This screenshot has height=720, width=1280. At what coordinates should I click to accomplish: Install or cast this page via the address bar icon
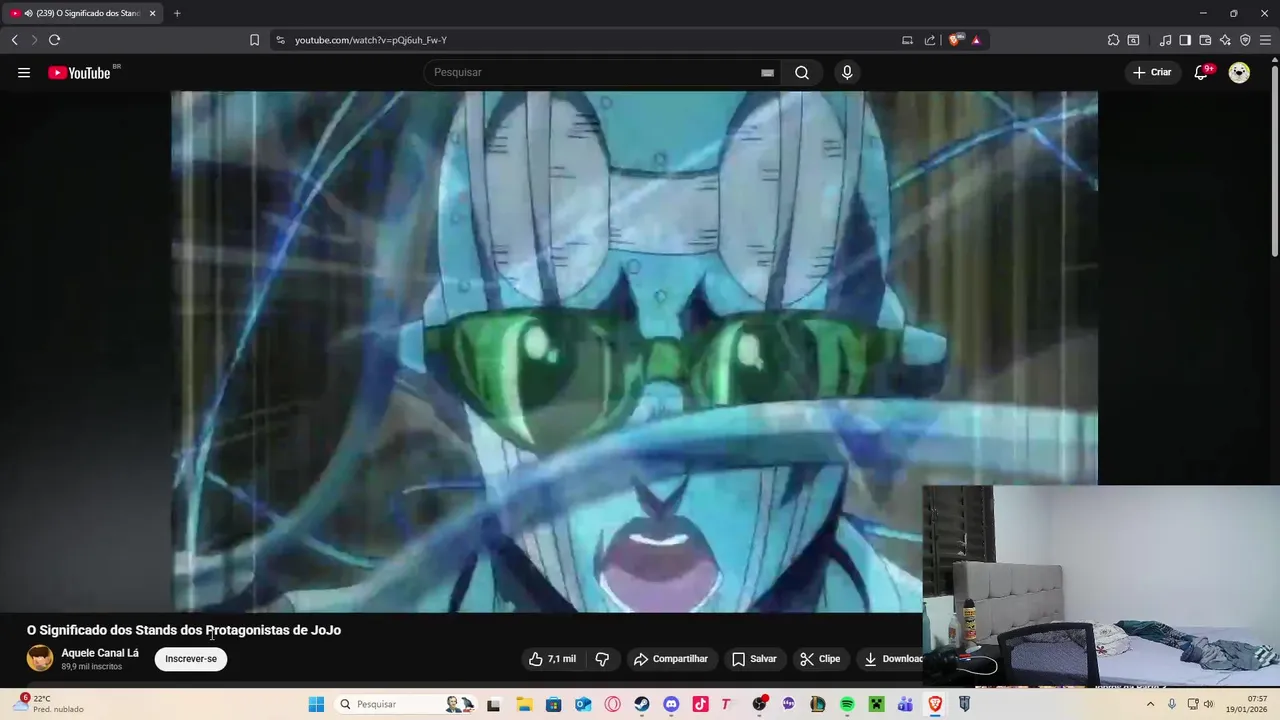(907, 40)
